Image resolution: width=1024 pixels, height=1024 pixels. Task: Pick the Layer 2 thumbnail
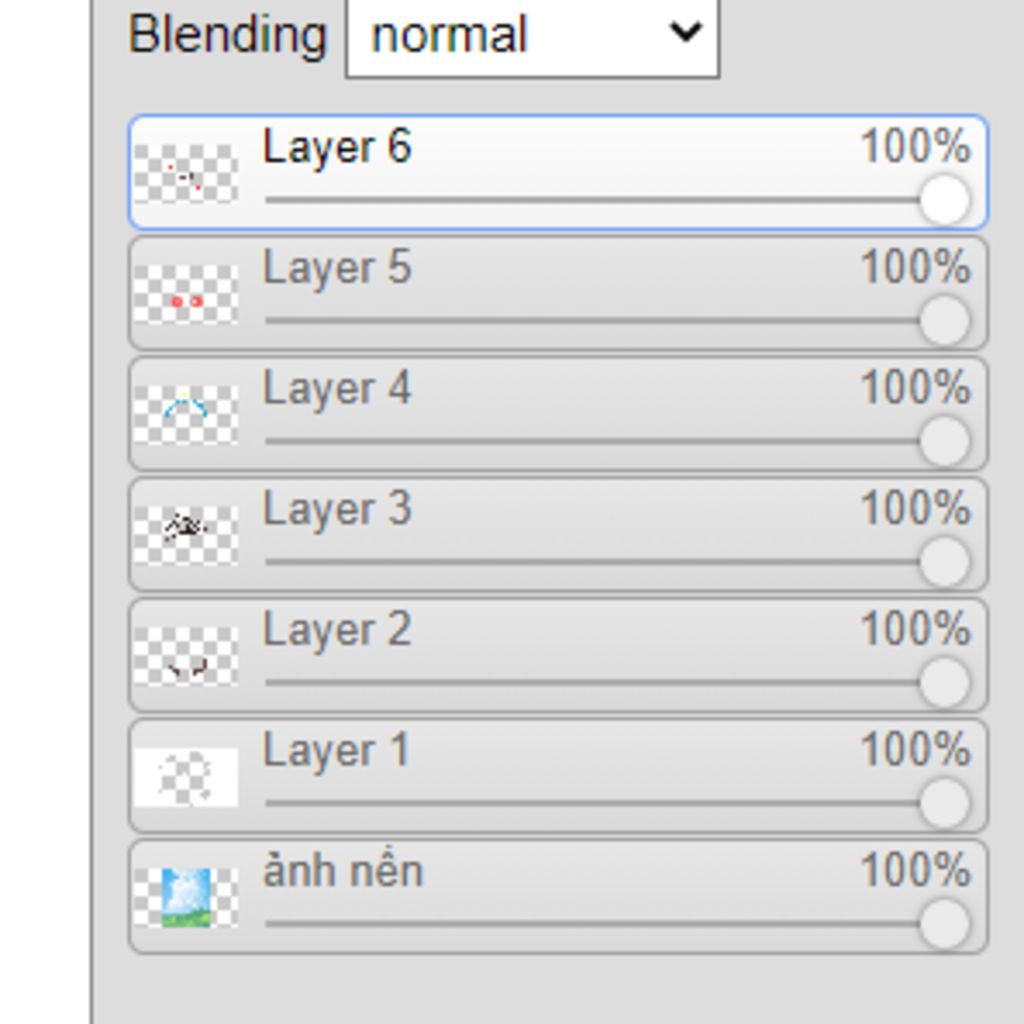click(186, 656)
